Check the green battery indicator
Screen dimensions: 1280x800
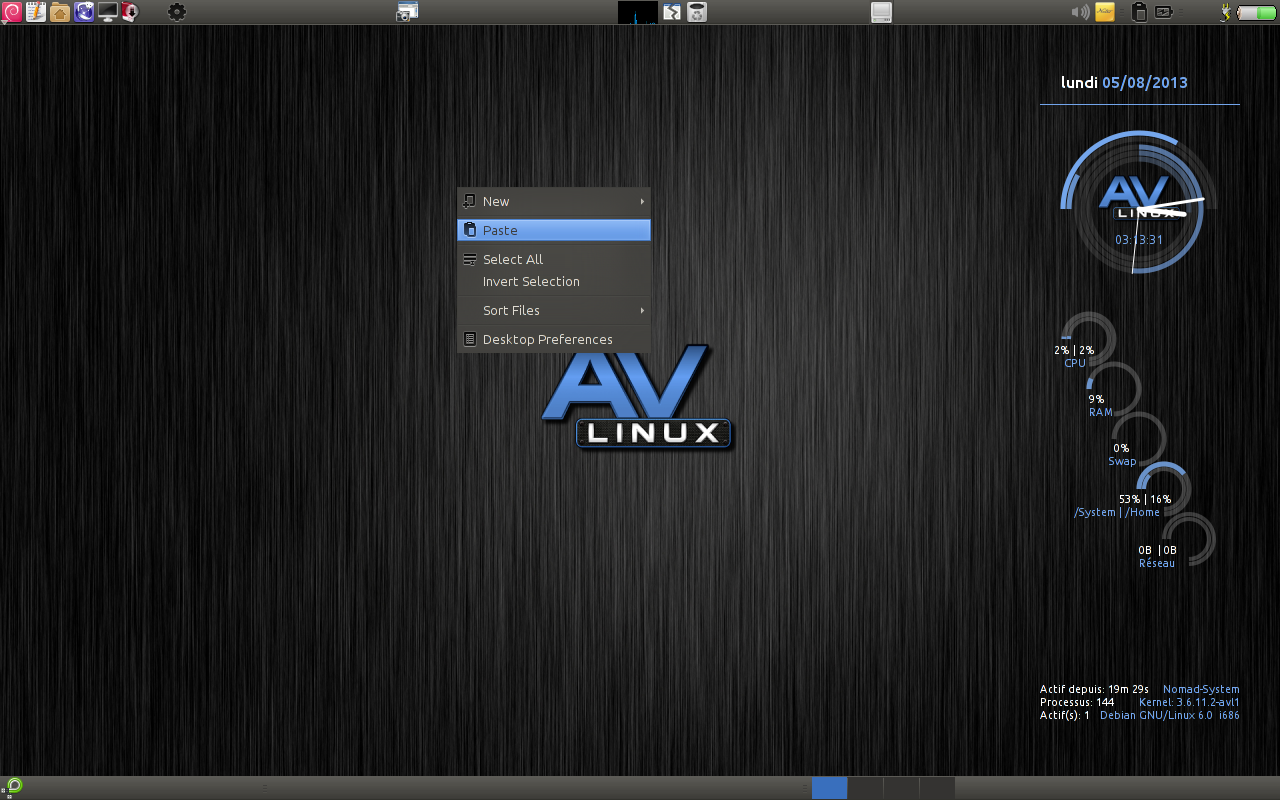1256,13
